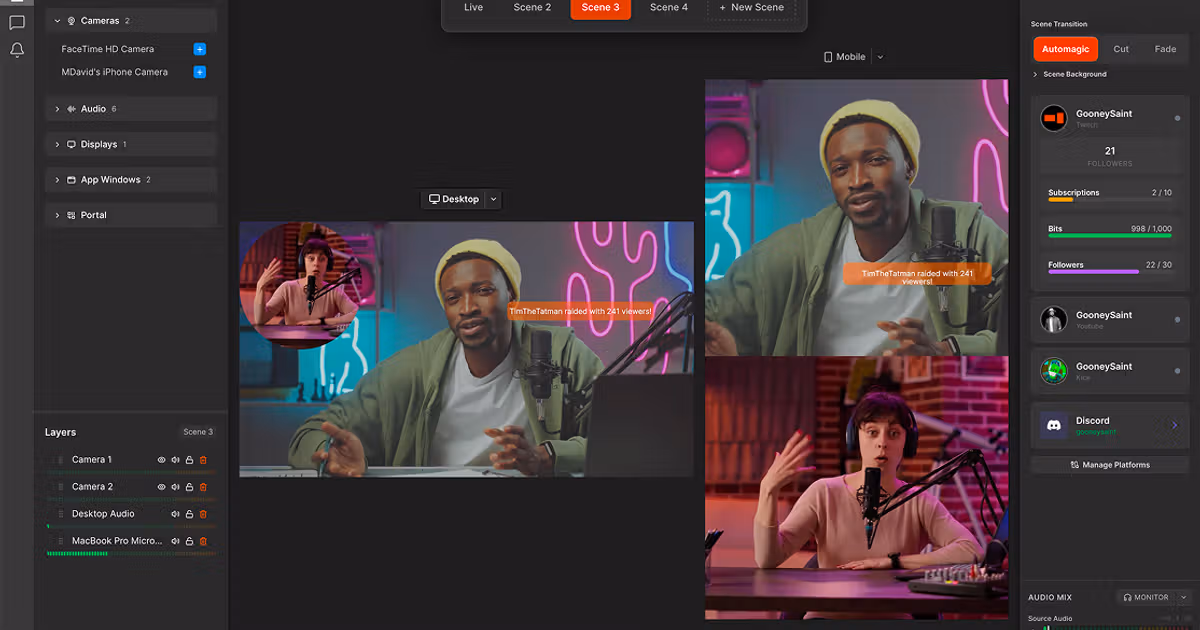Choose the Fade transition

click(x=1165, y=49)
